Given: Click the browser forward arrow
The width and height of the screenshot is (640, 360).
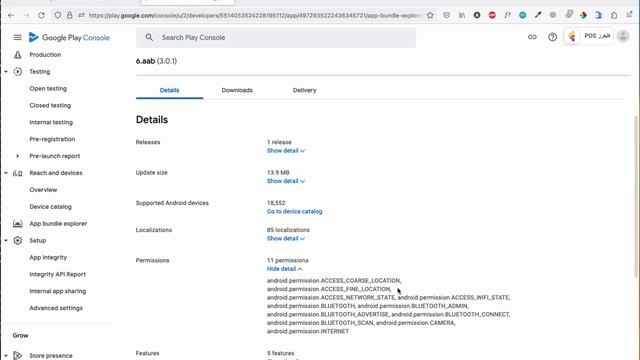Looking at the screenshot, I should point(26,16).
